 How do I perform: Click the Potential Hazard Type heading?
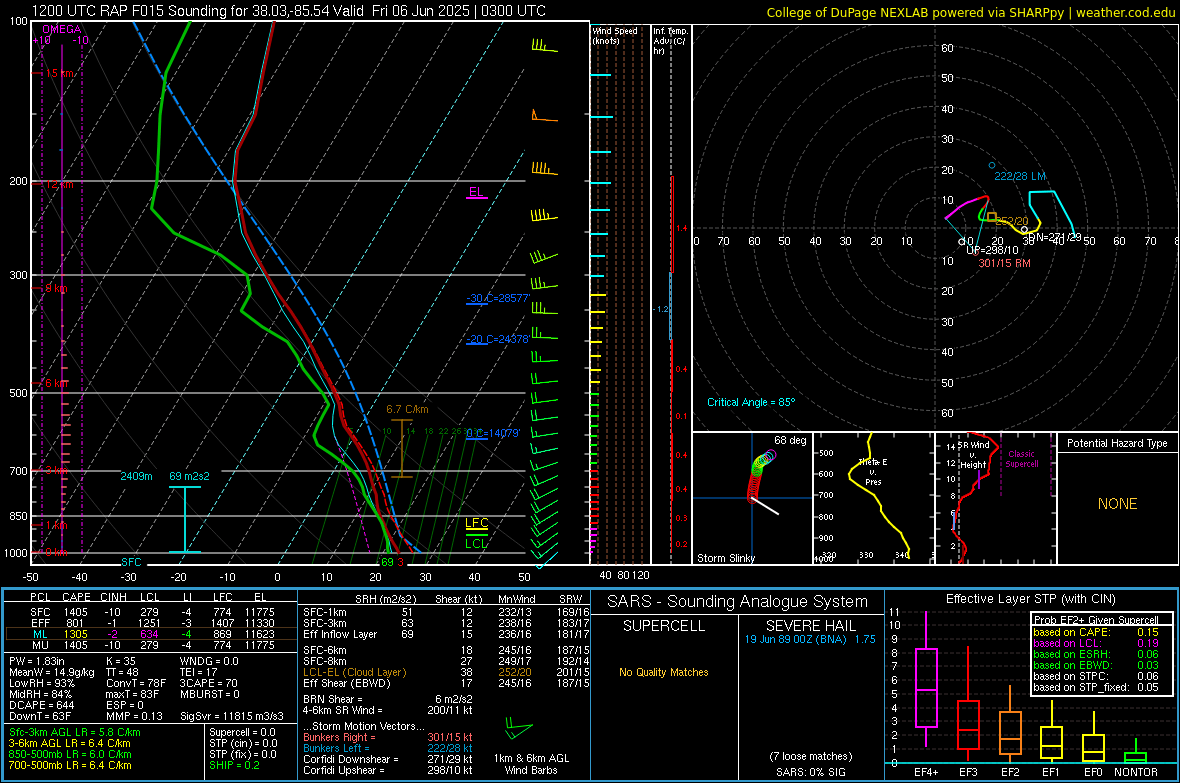pos(1117,443)
